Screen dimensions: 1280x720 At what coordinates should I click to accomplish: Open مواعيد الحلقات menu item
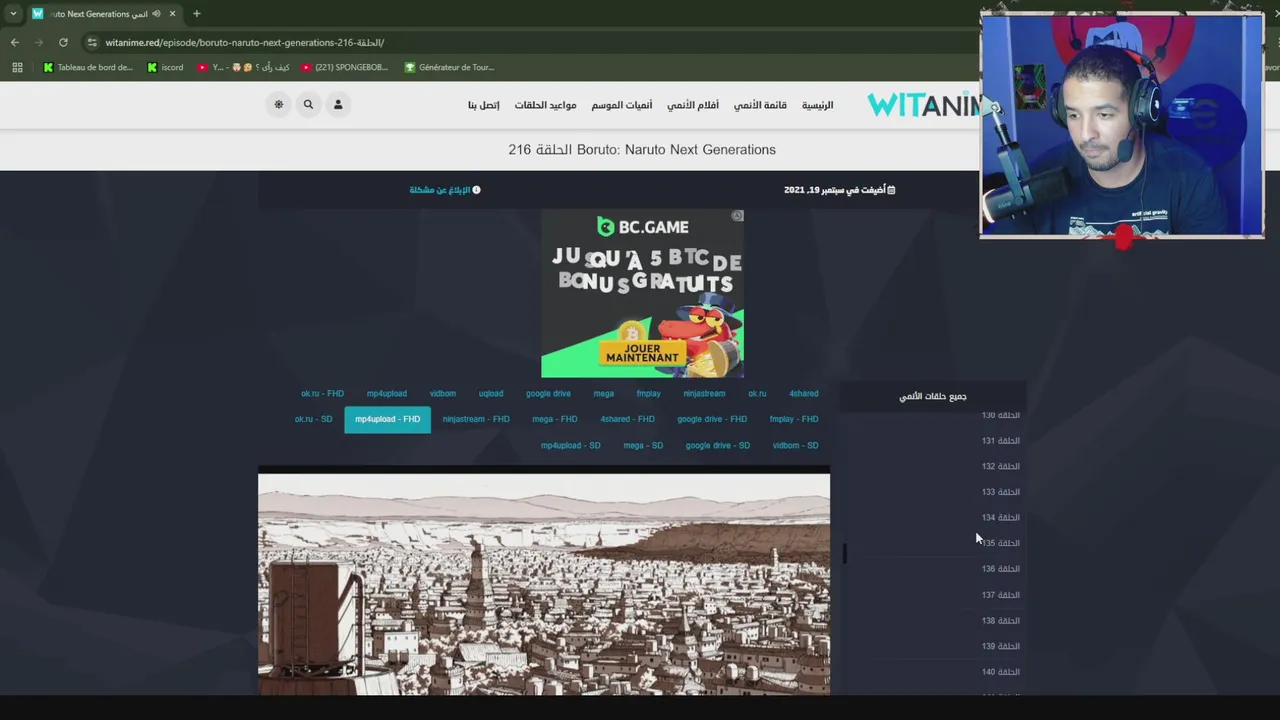pyautogui.click(x=545, y=105)
